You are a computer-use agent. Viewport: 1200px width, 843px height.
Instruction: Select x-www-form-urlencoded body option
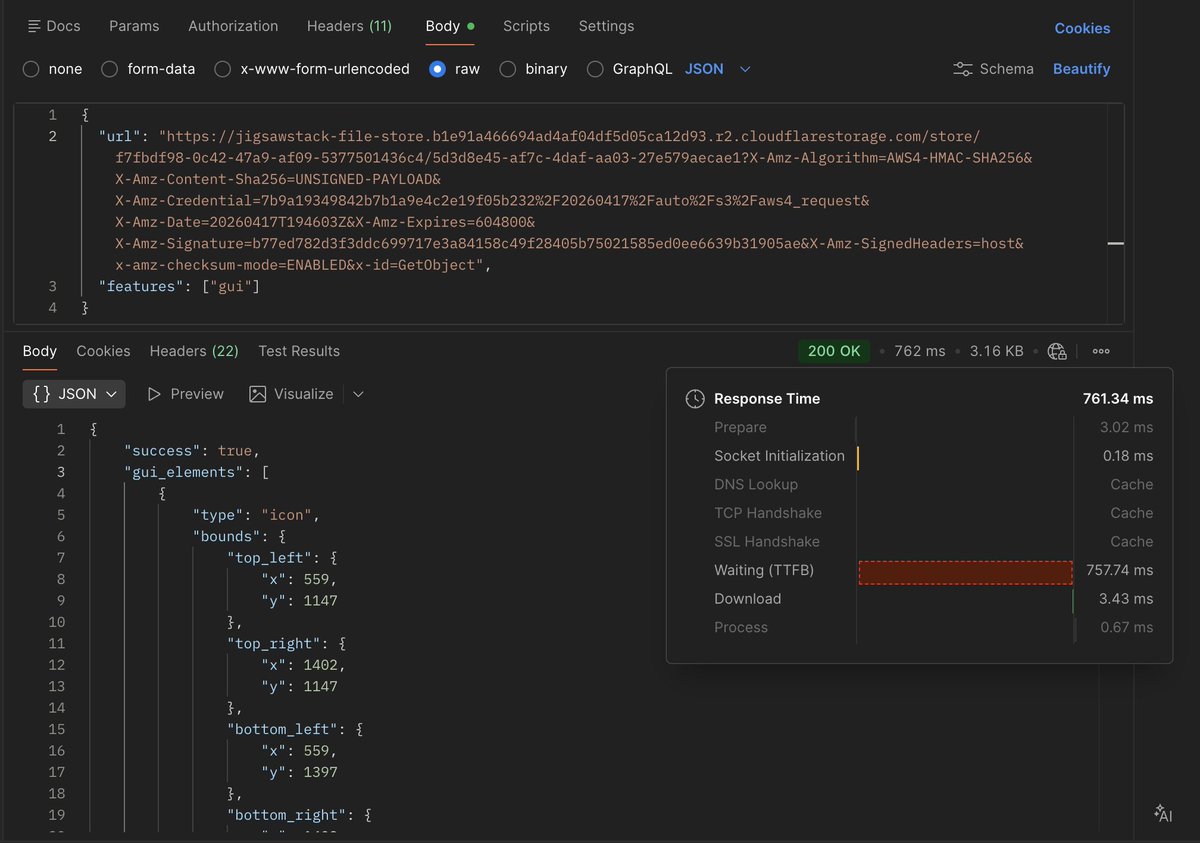click(x=222, y=69)
